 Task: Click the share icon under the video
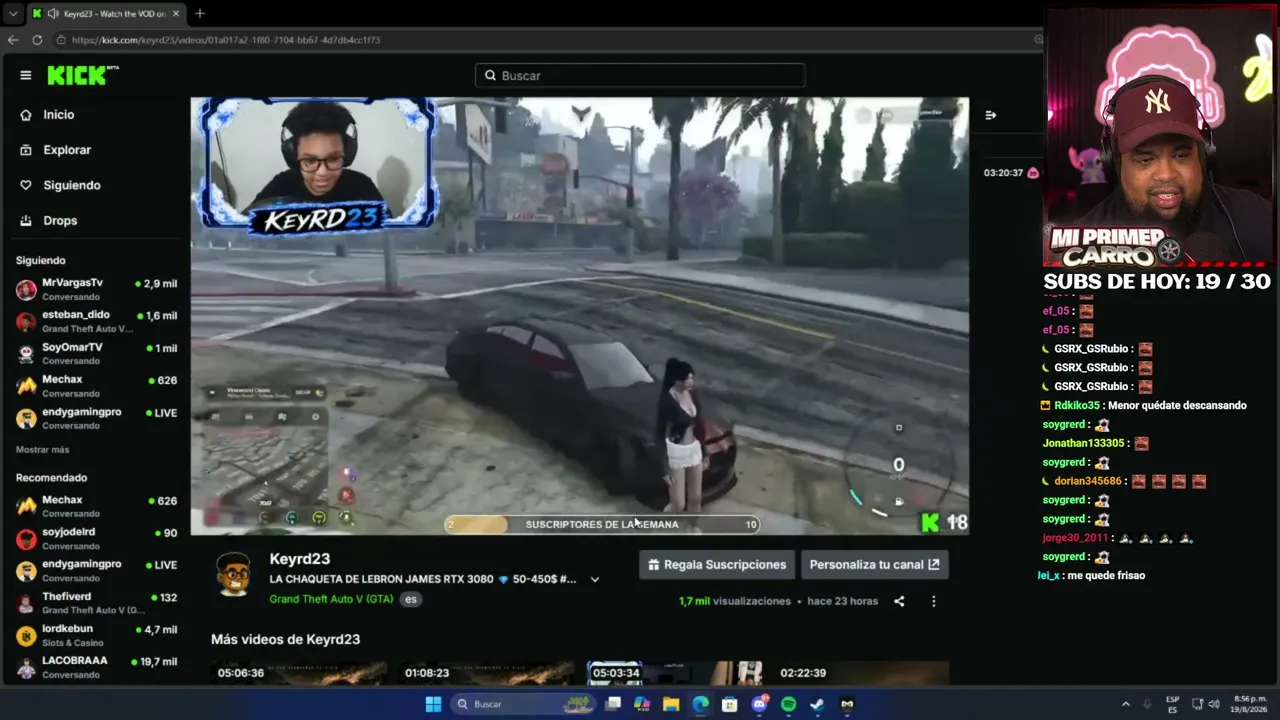[899, 601]
